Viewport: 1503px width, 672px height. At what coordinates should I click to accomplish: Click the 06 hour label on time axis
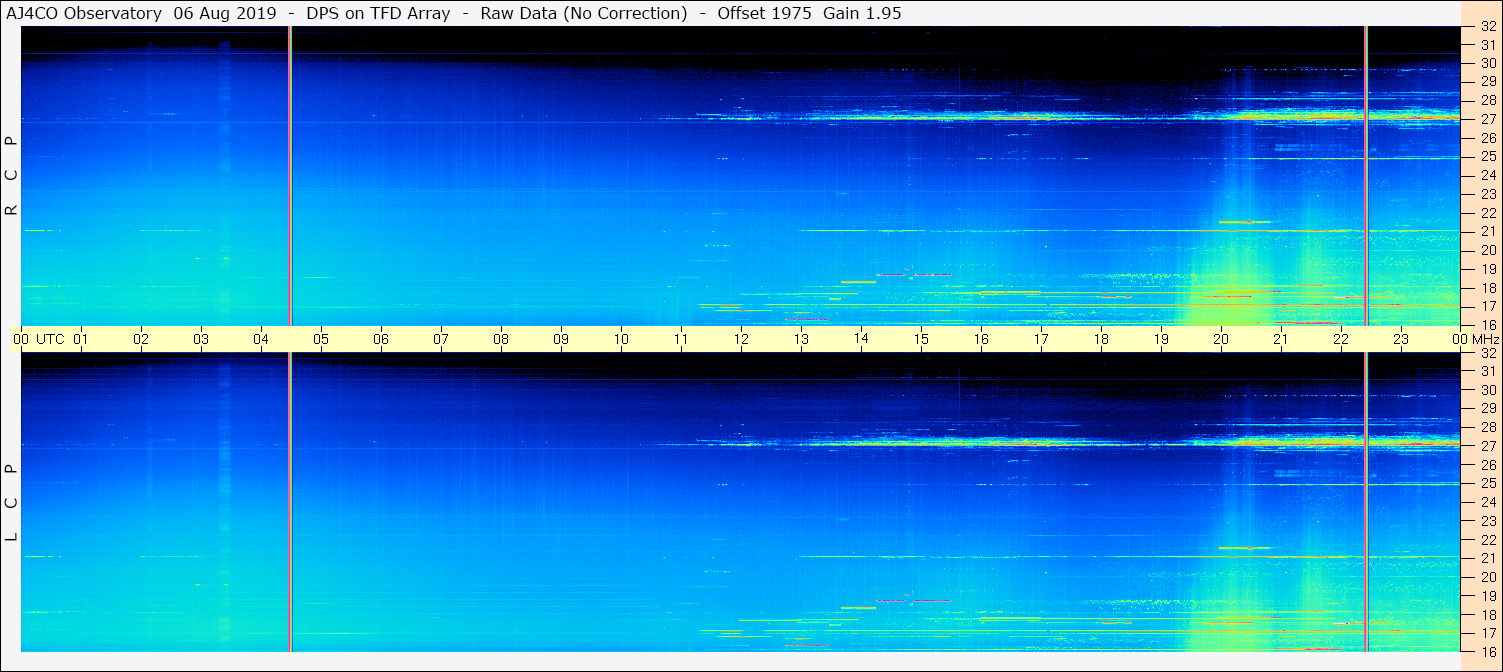381,339
